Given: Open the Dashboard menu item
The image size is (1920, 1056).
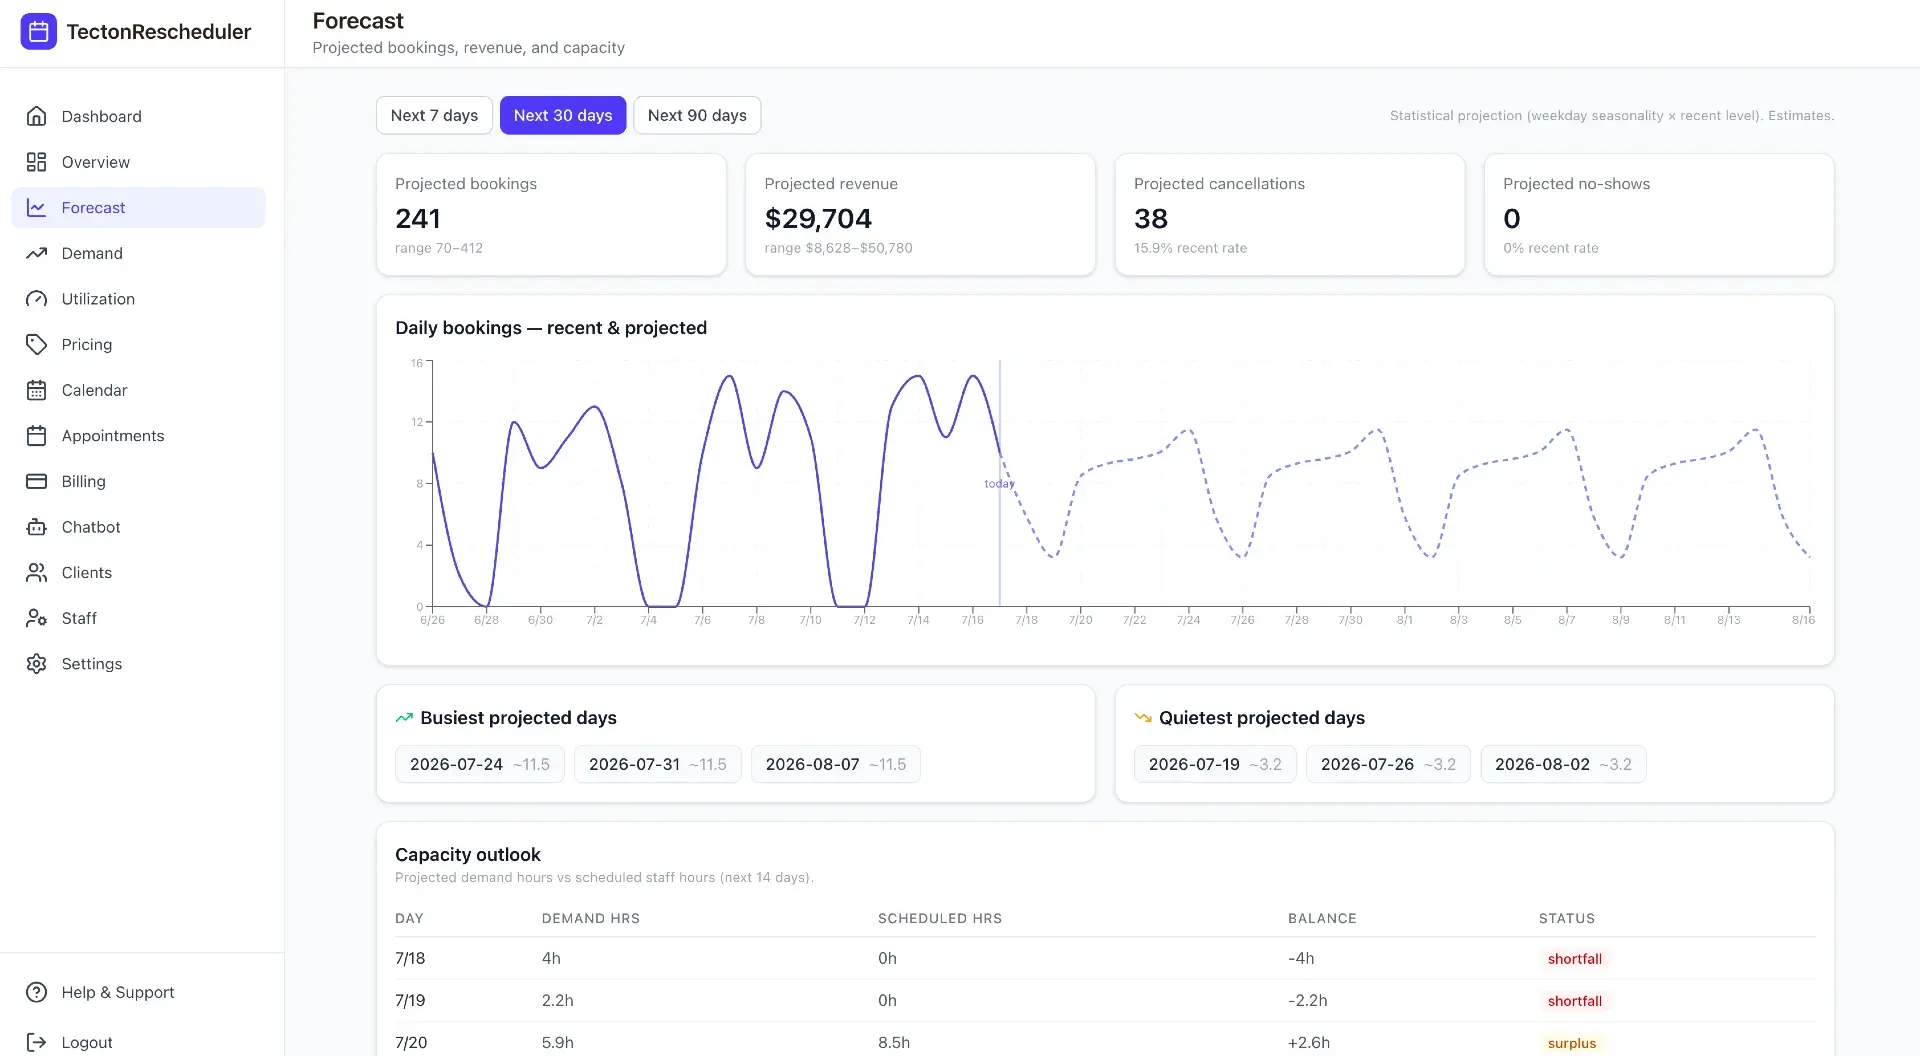Looking at the screenshot, I should click(138, 116).
